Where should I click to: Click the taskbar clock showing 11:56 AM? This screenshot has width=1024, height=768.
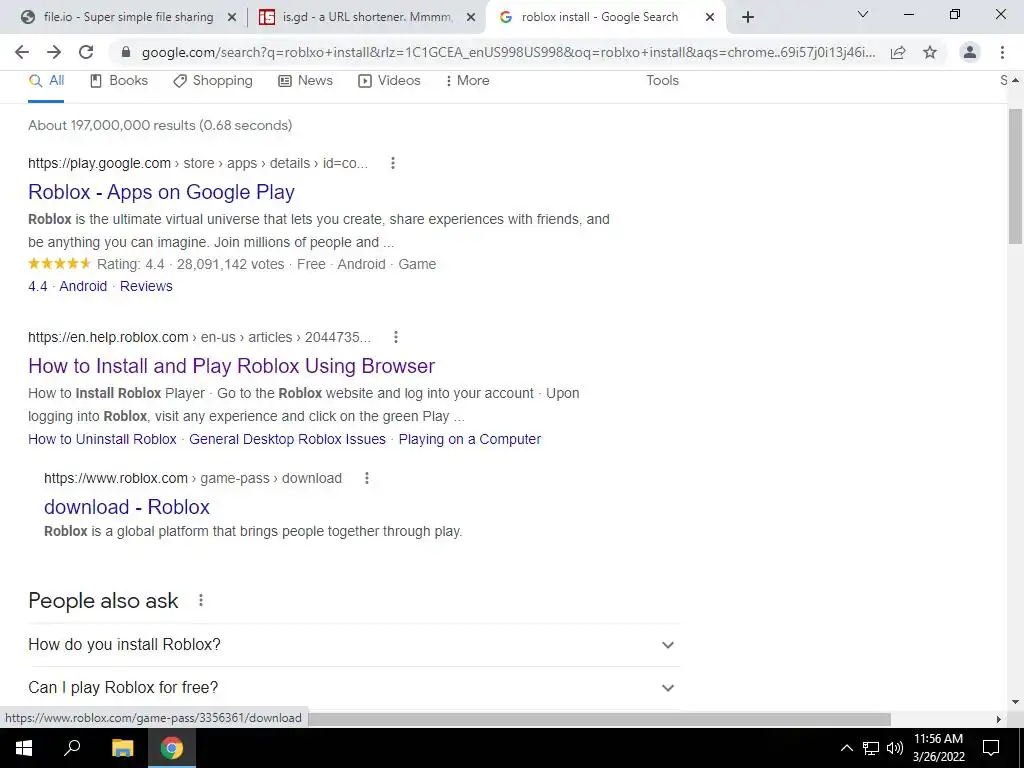coord(938,748)
